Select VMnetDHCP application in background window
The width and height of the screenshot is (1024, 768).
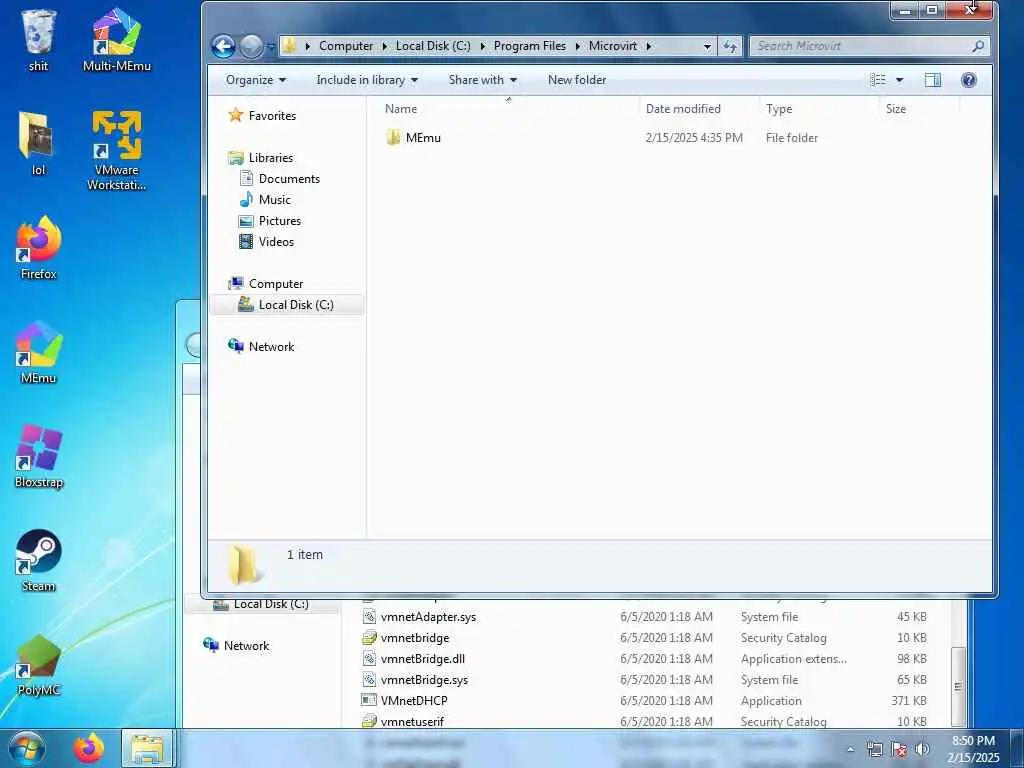414,701
